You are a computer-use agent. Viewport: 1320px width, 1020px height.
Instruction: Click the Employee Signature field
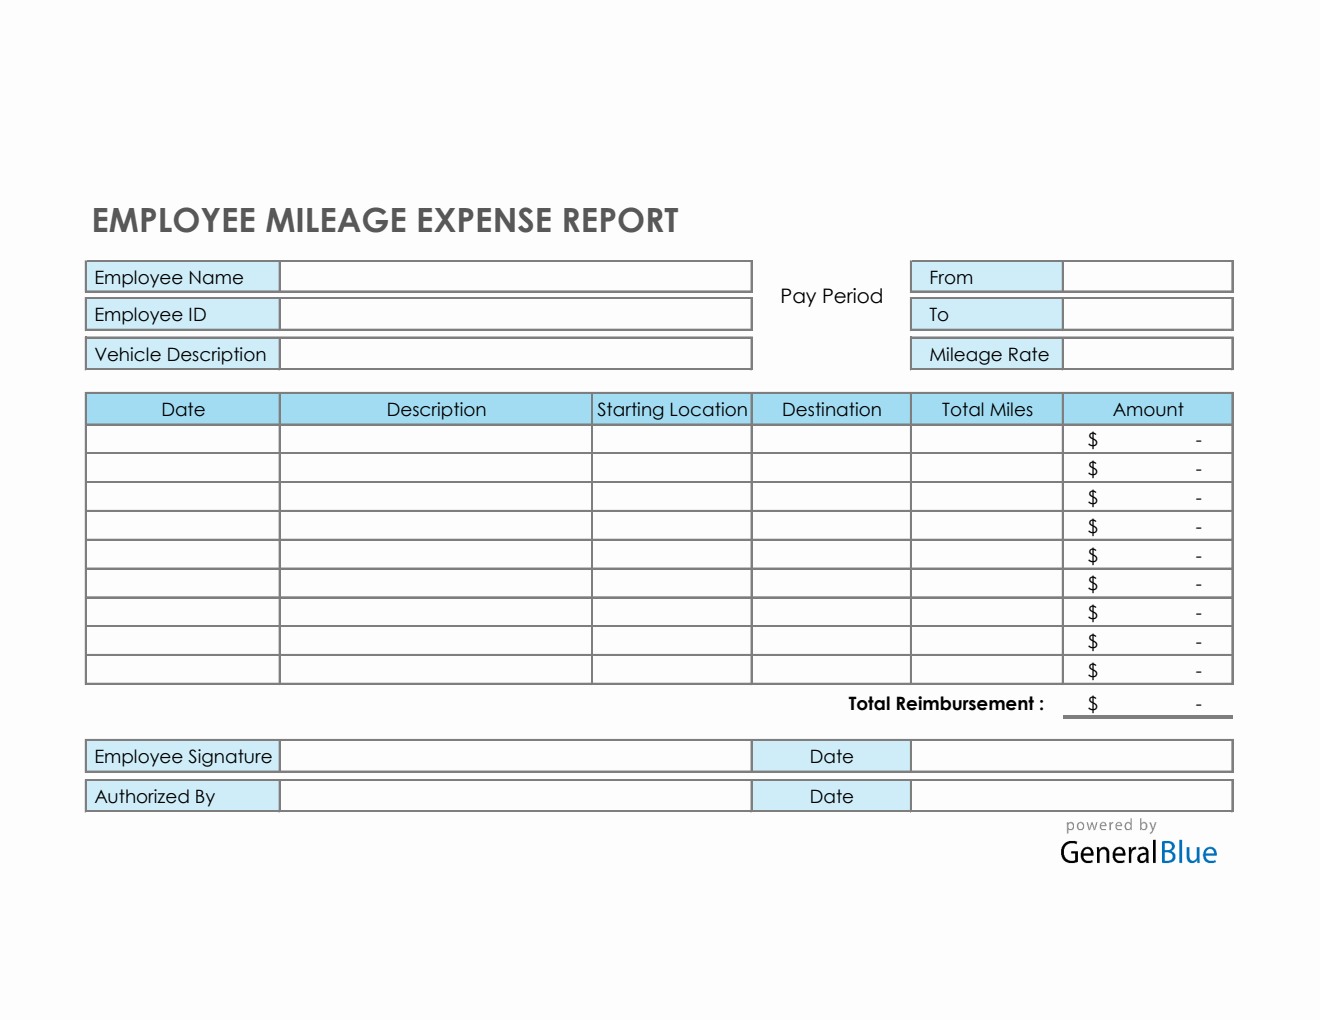click(x=515, y=756)
